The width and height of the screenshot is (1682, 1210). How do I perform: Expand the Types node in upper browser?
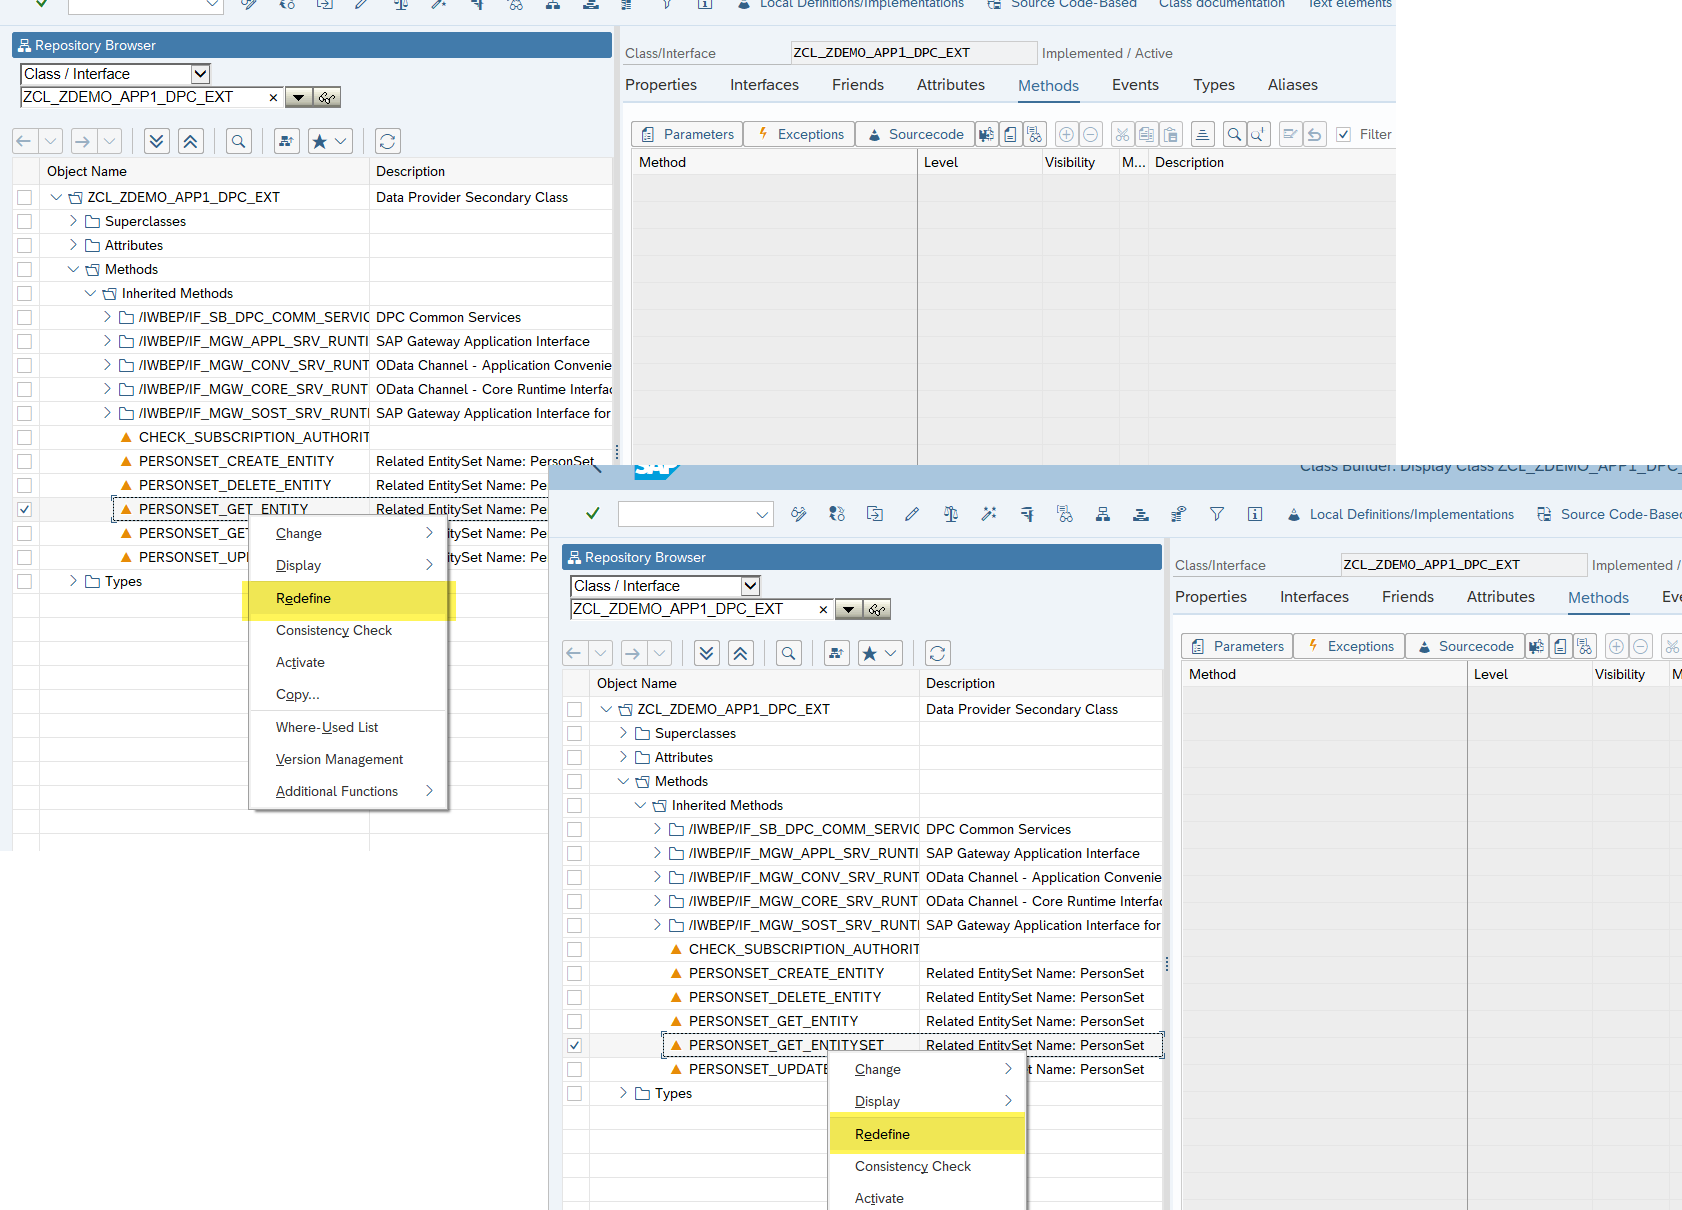pos(73,581)
